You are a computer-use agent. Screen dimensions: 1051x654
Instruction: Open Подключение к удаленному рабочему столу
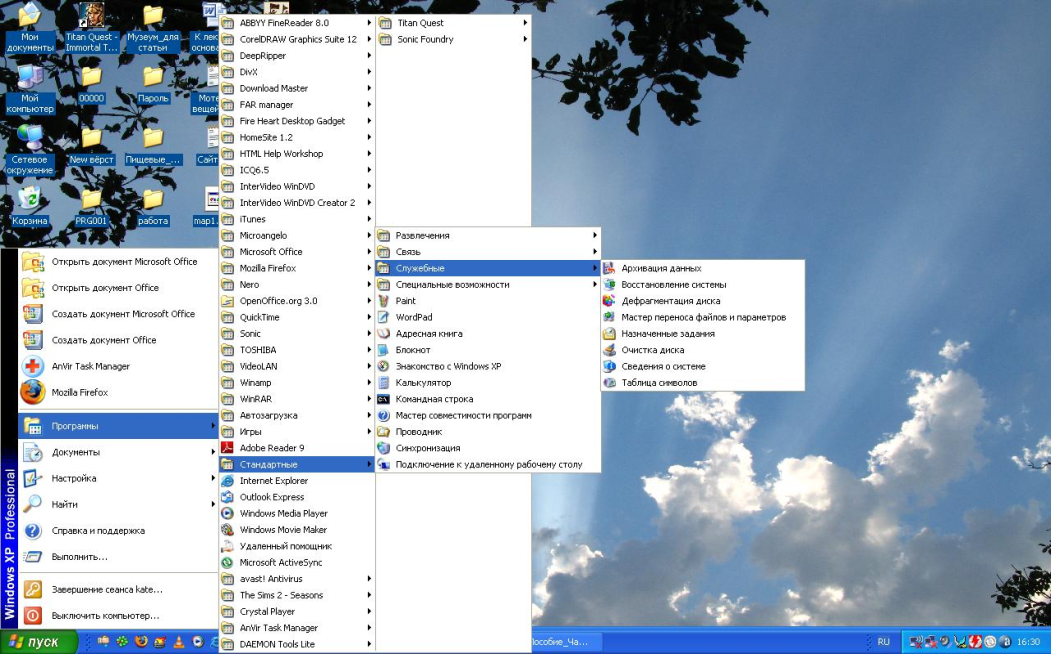(487, 464)
